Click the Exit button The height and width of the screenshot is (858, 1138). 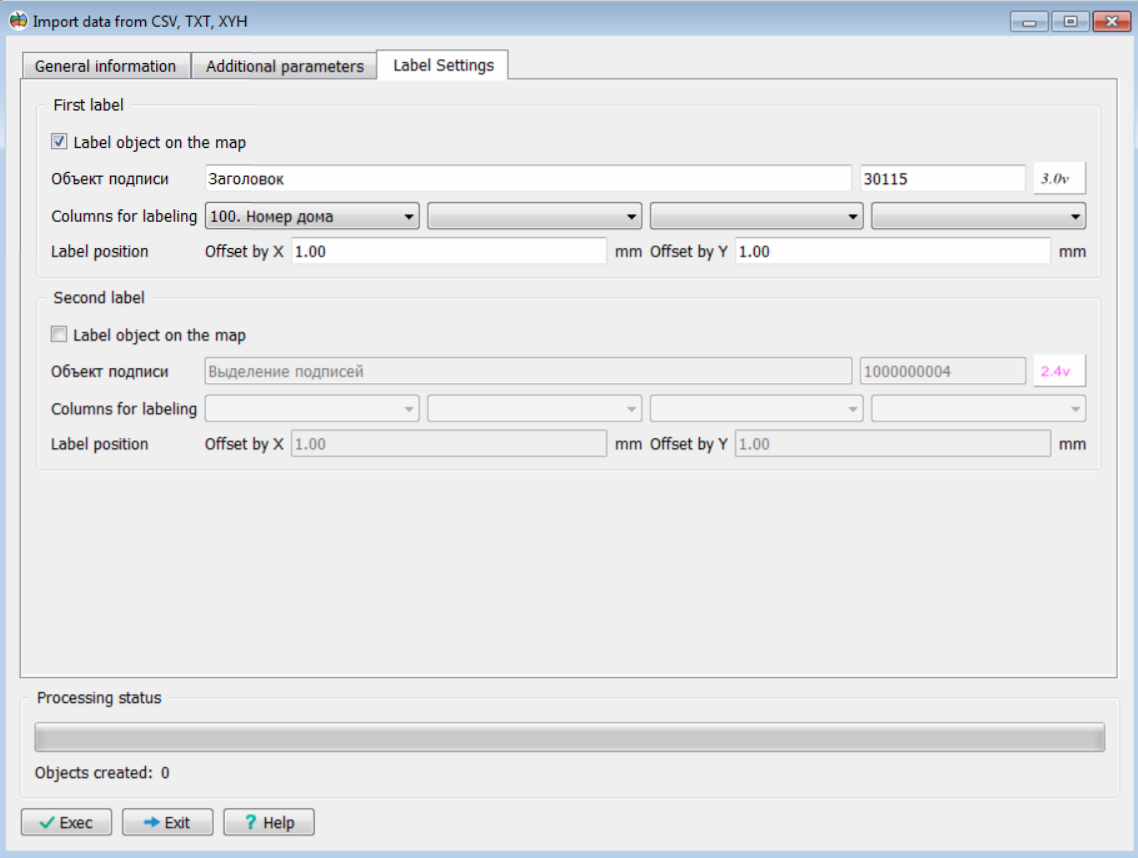pyautogui.click(x=168, y=822)
